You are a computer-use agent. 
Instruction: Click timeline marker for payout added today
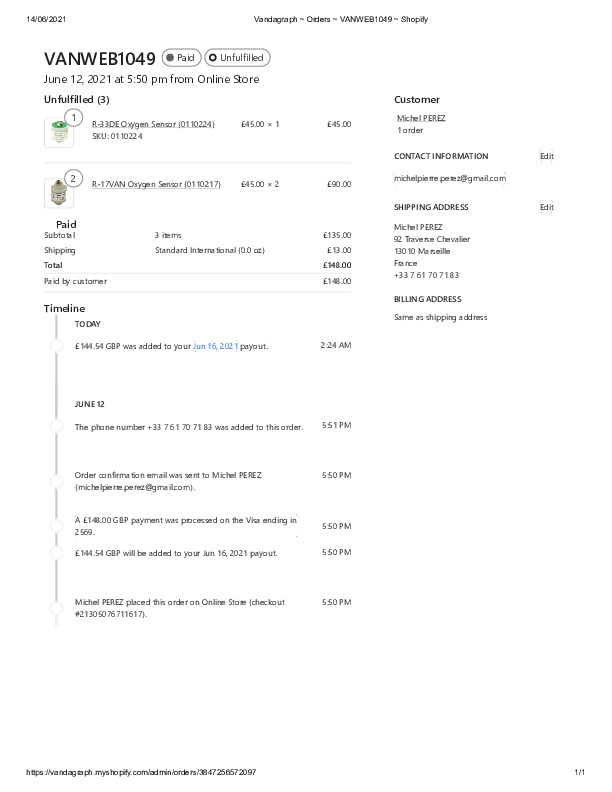pyautogui.click(x=57, y=345)
